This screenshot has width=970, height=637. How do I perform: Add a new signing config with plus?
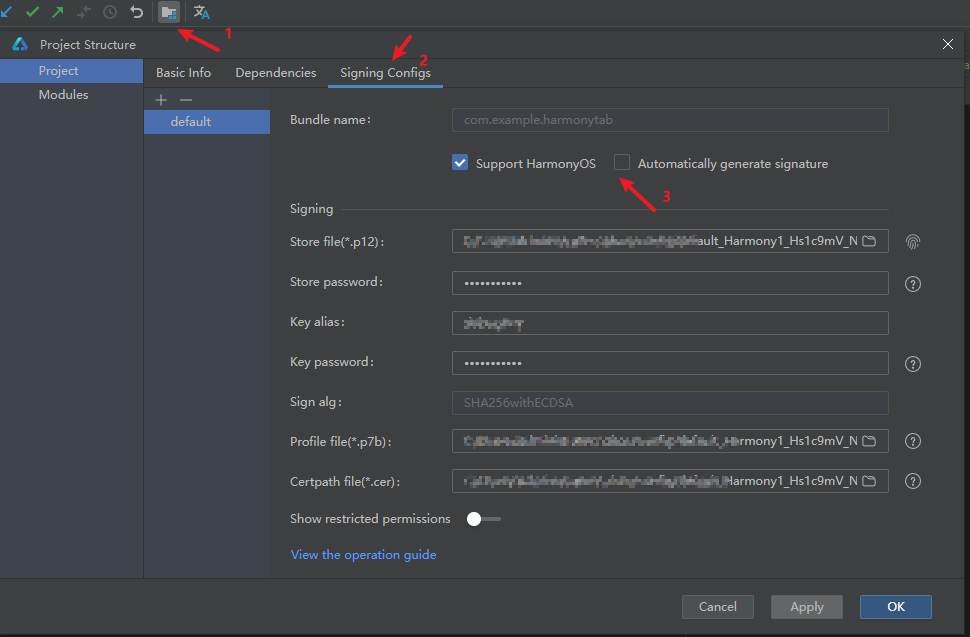tap(161, 100)
